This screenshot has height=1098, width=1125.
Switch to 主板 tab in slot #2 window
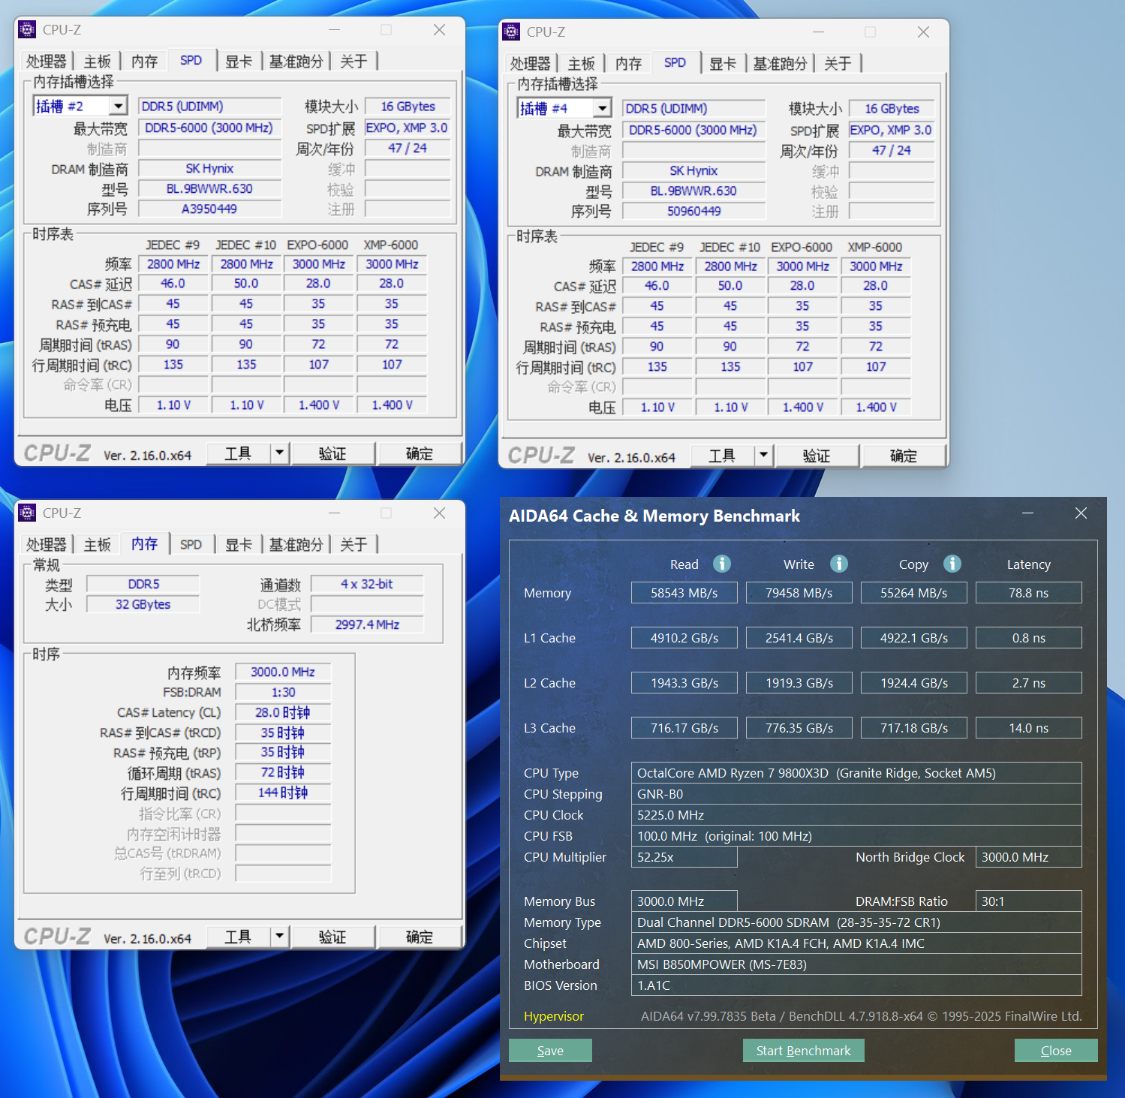tap(97, 61)
